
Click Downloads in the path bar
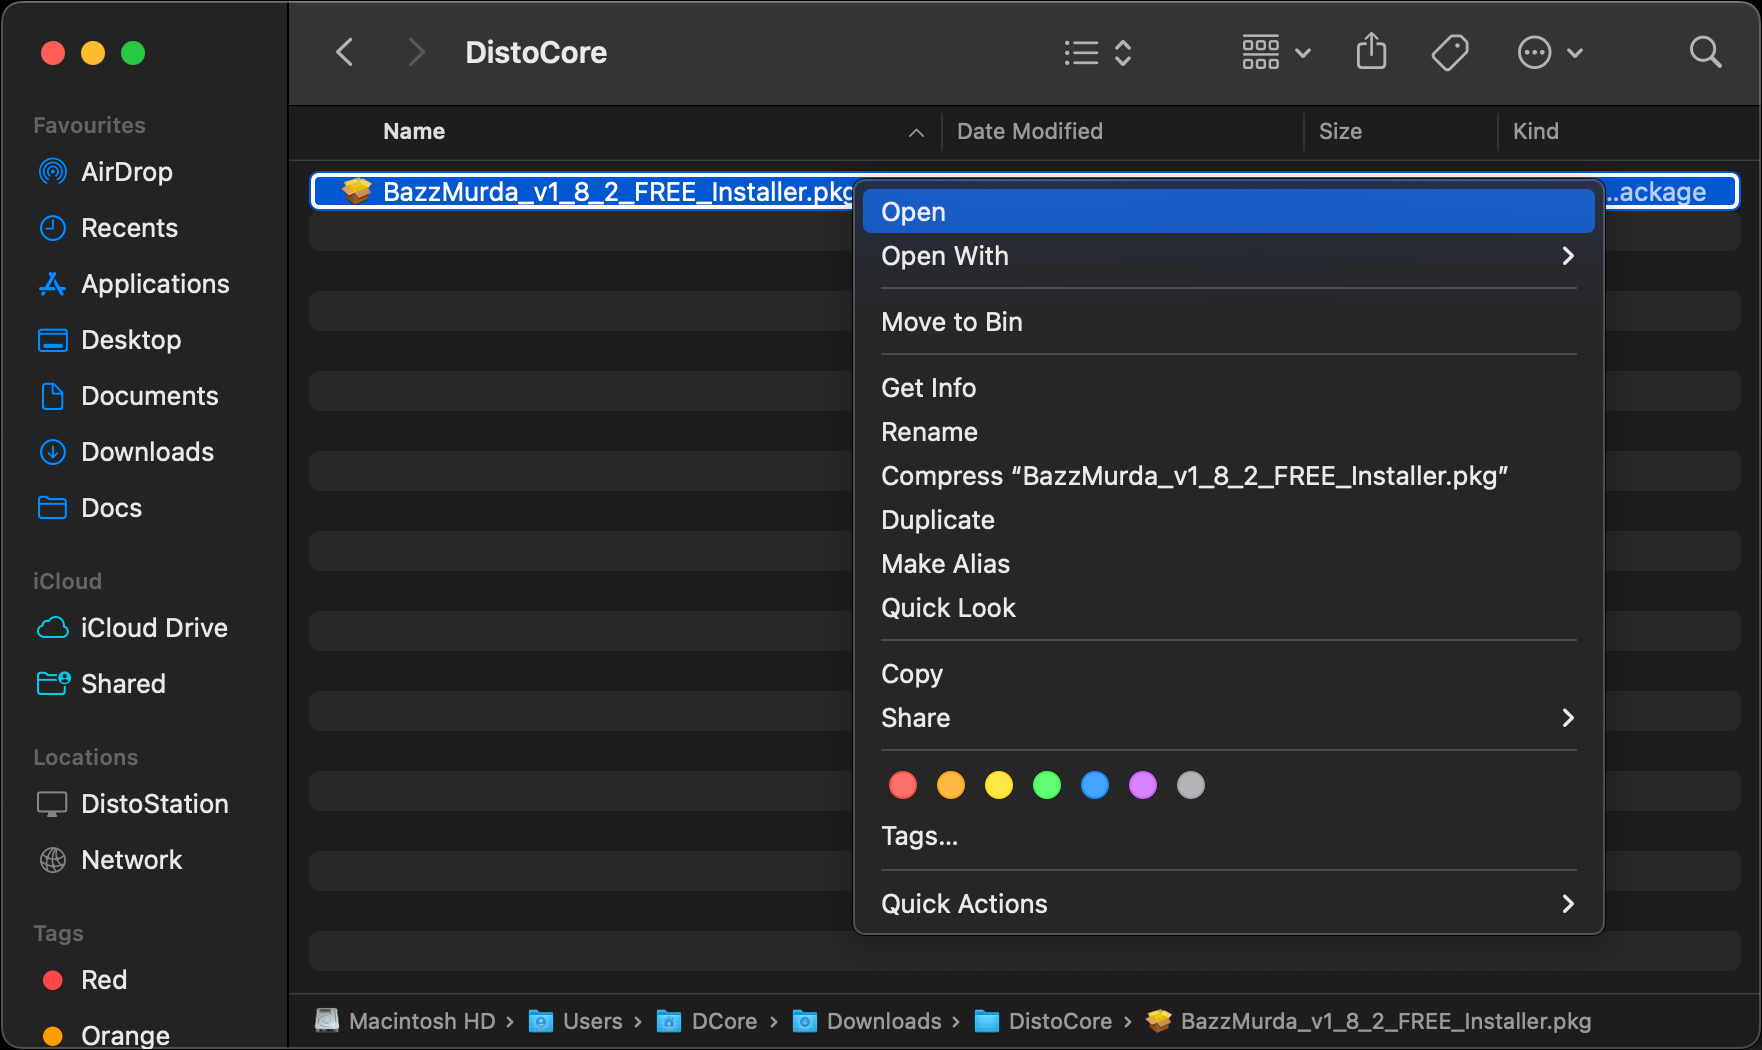point(867,1021)
